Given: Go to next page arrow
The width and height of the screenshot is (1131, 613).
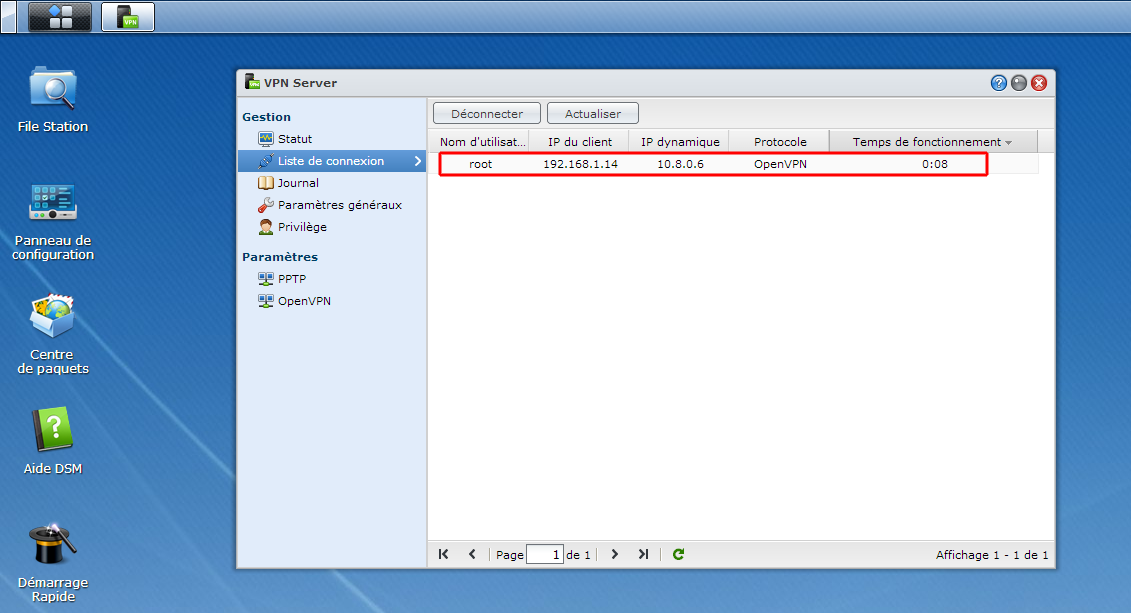Looking at the screenshot, I should click(615, 554).
